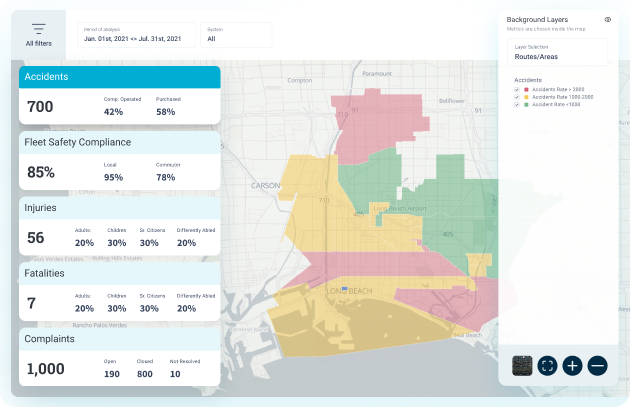The image size is (630, 407).
Task: Click the green accident rate legend swatch
Action: (526, 104)
